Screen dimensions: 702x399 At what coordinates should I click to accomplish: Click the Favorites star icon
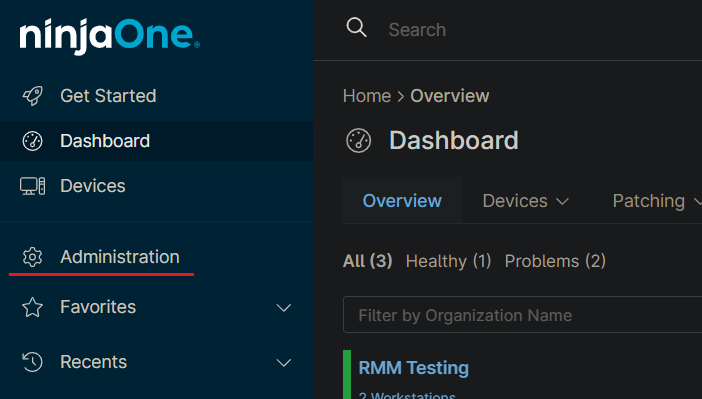click(32, 307)
